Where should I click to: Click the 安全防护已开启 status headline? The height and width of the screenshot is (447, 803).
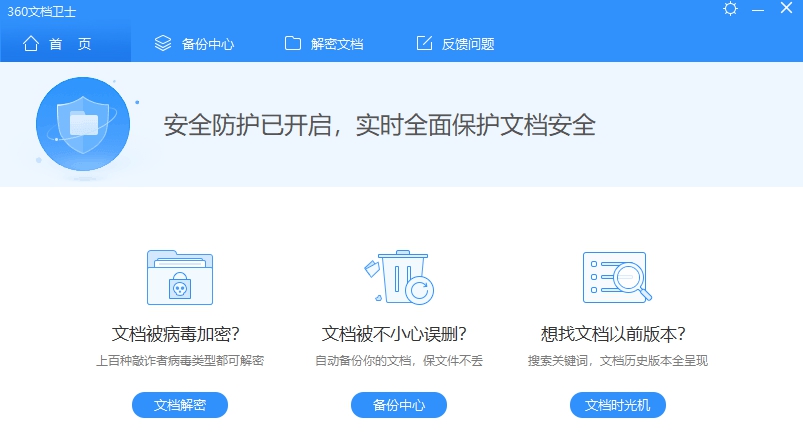coord(379,125)
